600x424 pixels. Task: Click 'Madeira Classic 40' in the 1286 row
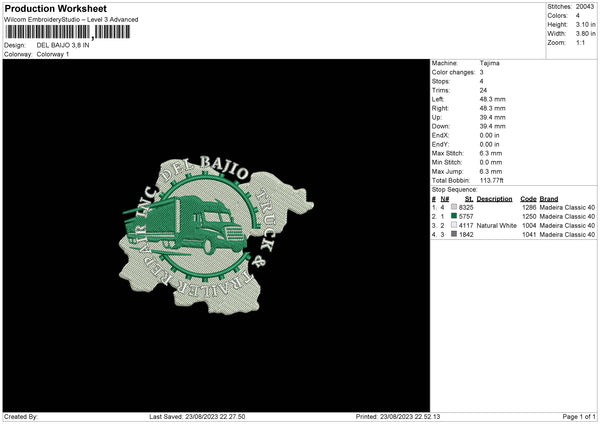(x=567, y=207)
